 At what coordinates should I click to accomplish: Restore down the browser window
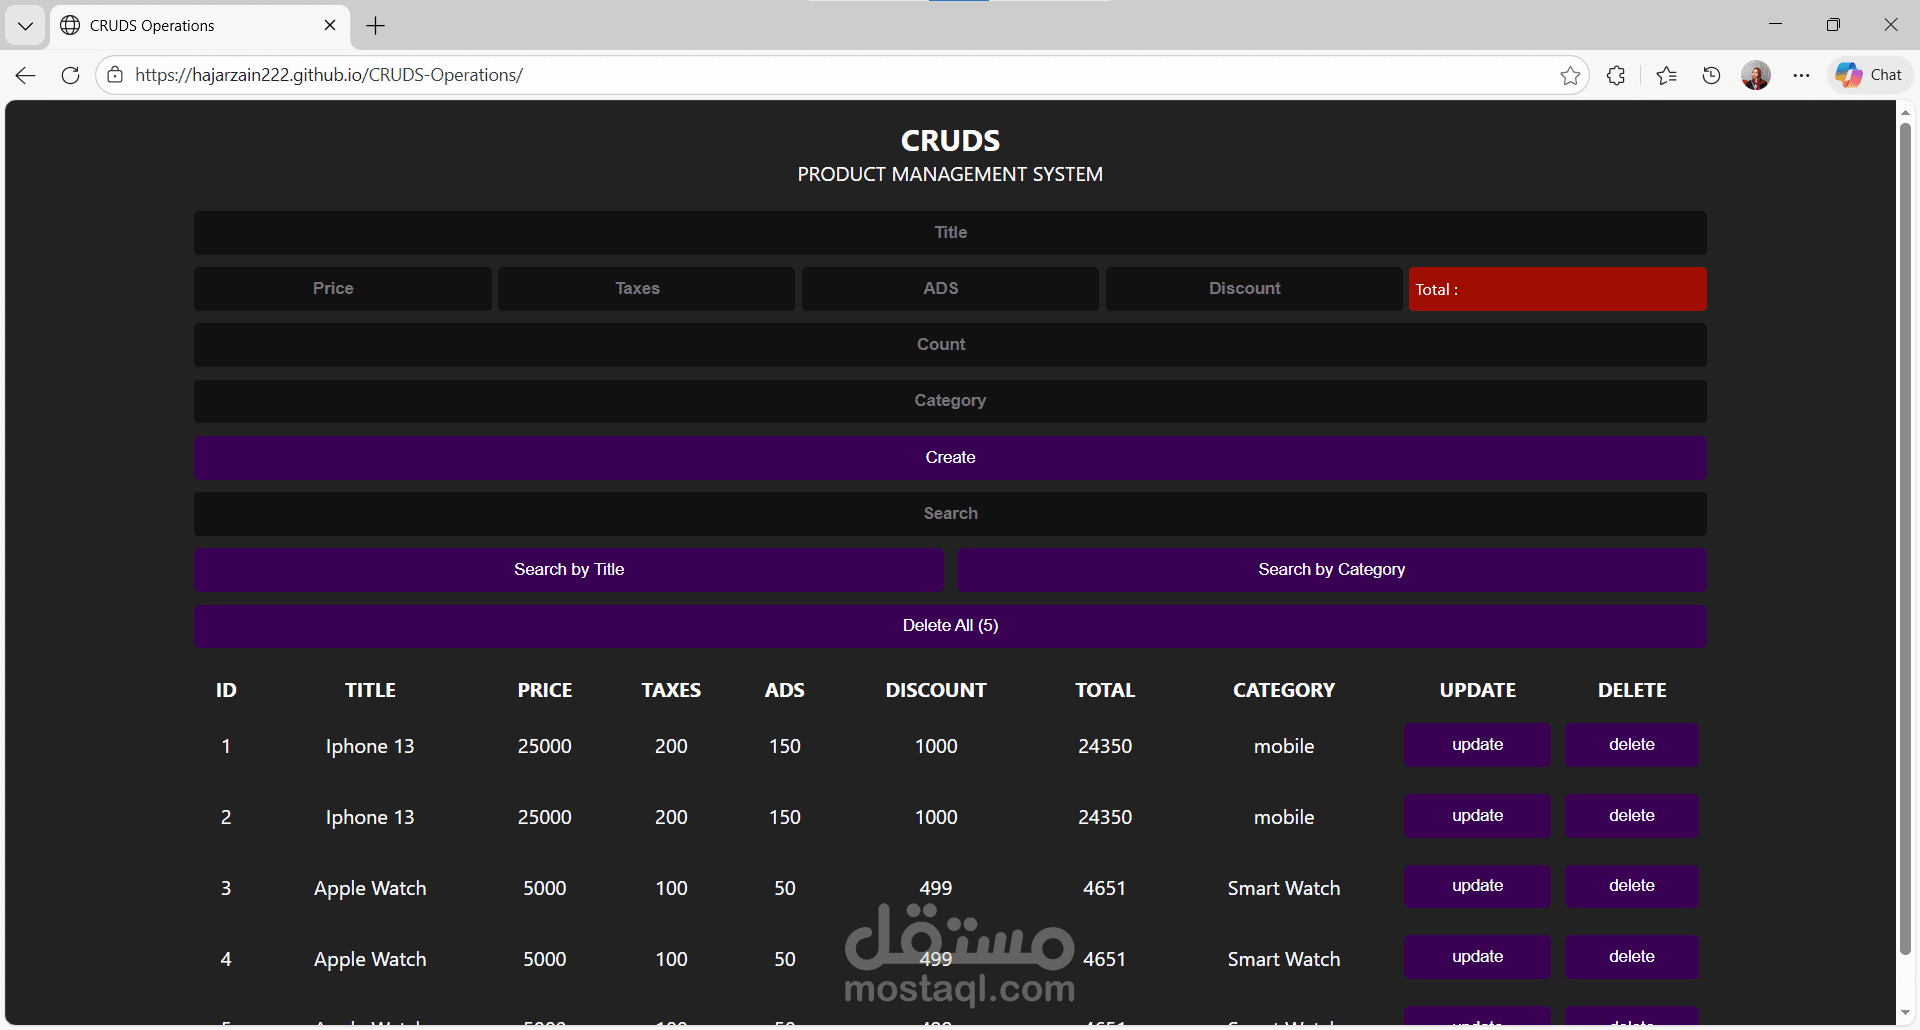(1833, 25)
